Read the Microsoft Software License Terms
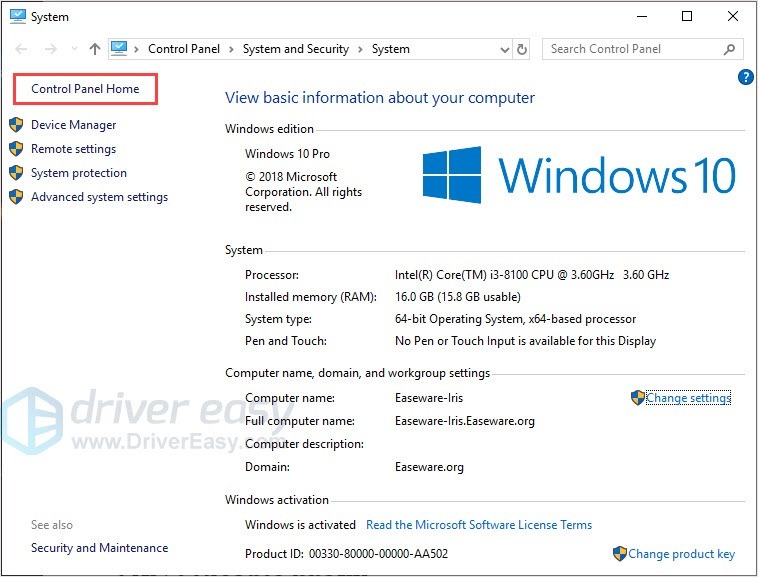 pos(479,525)
